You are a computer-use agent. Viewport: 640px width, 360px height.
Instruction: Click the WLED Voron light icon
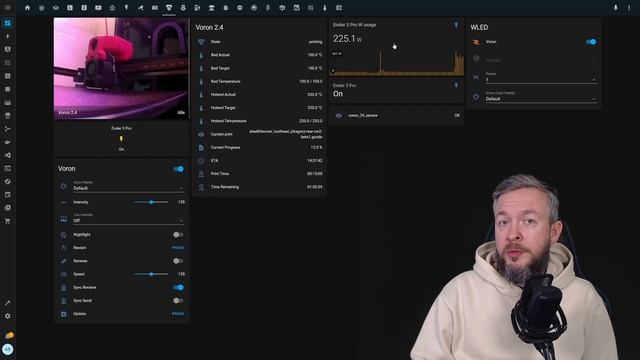tap(476, 42)
